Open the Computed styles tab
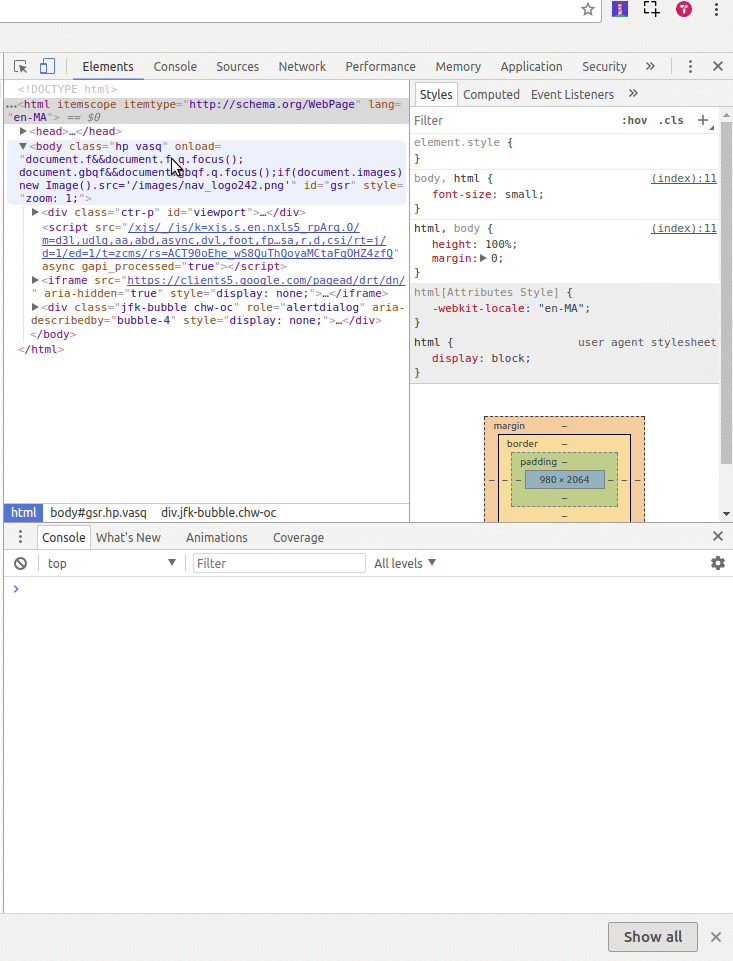The width and height of the screenshot is (733, 961). pos(491,95)
